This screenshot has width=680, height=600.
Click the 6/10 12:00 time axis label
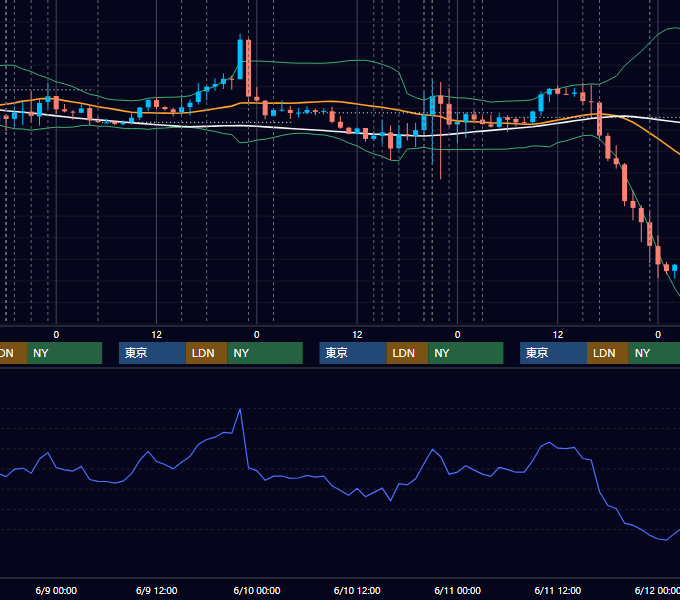point(357,590)
